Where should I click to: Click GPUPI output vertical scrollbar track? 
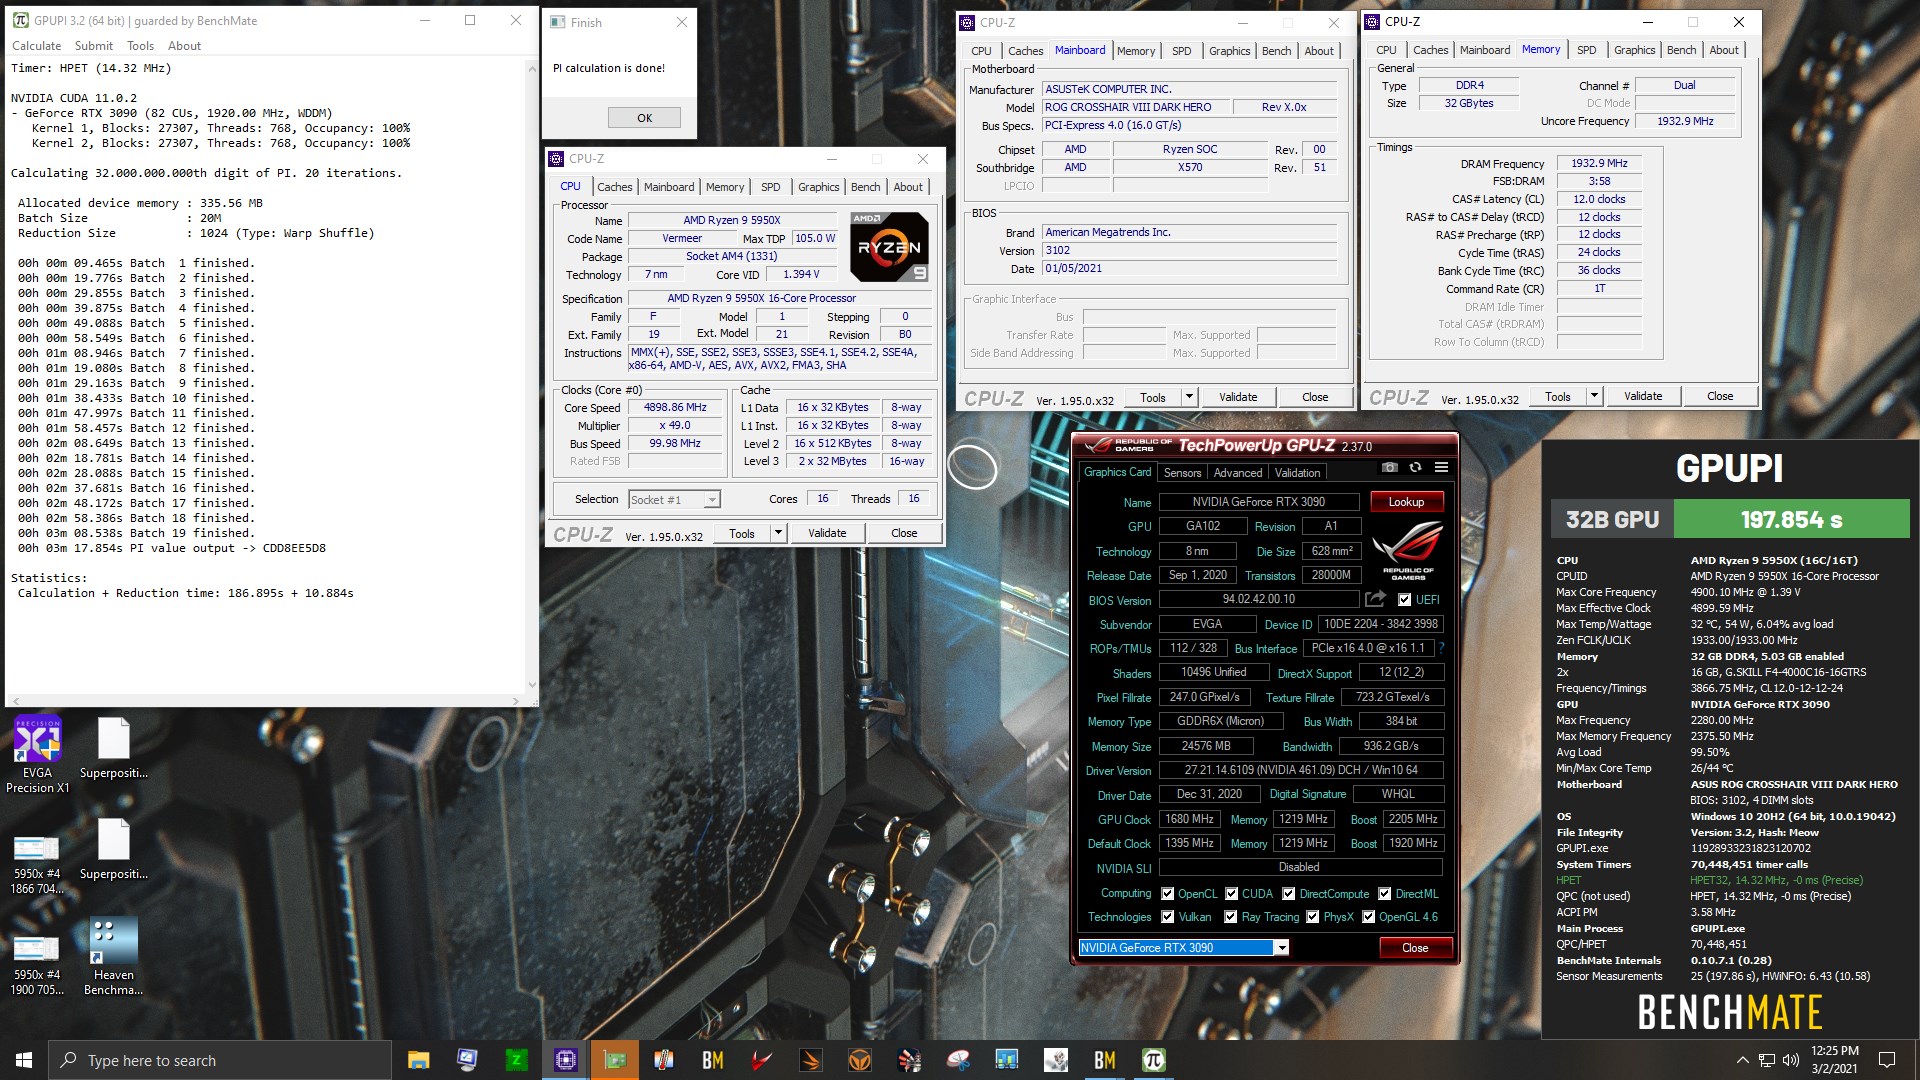click(531, 375)
